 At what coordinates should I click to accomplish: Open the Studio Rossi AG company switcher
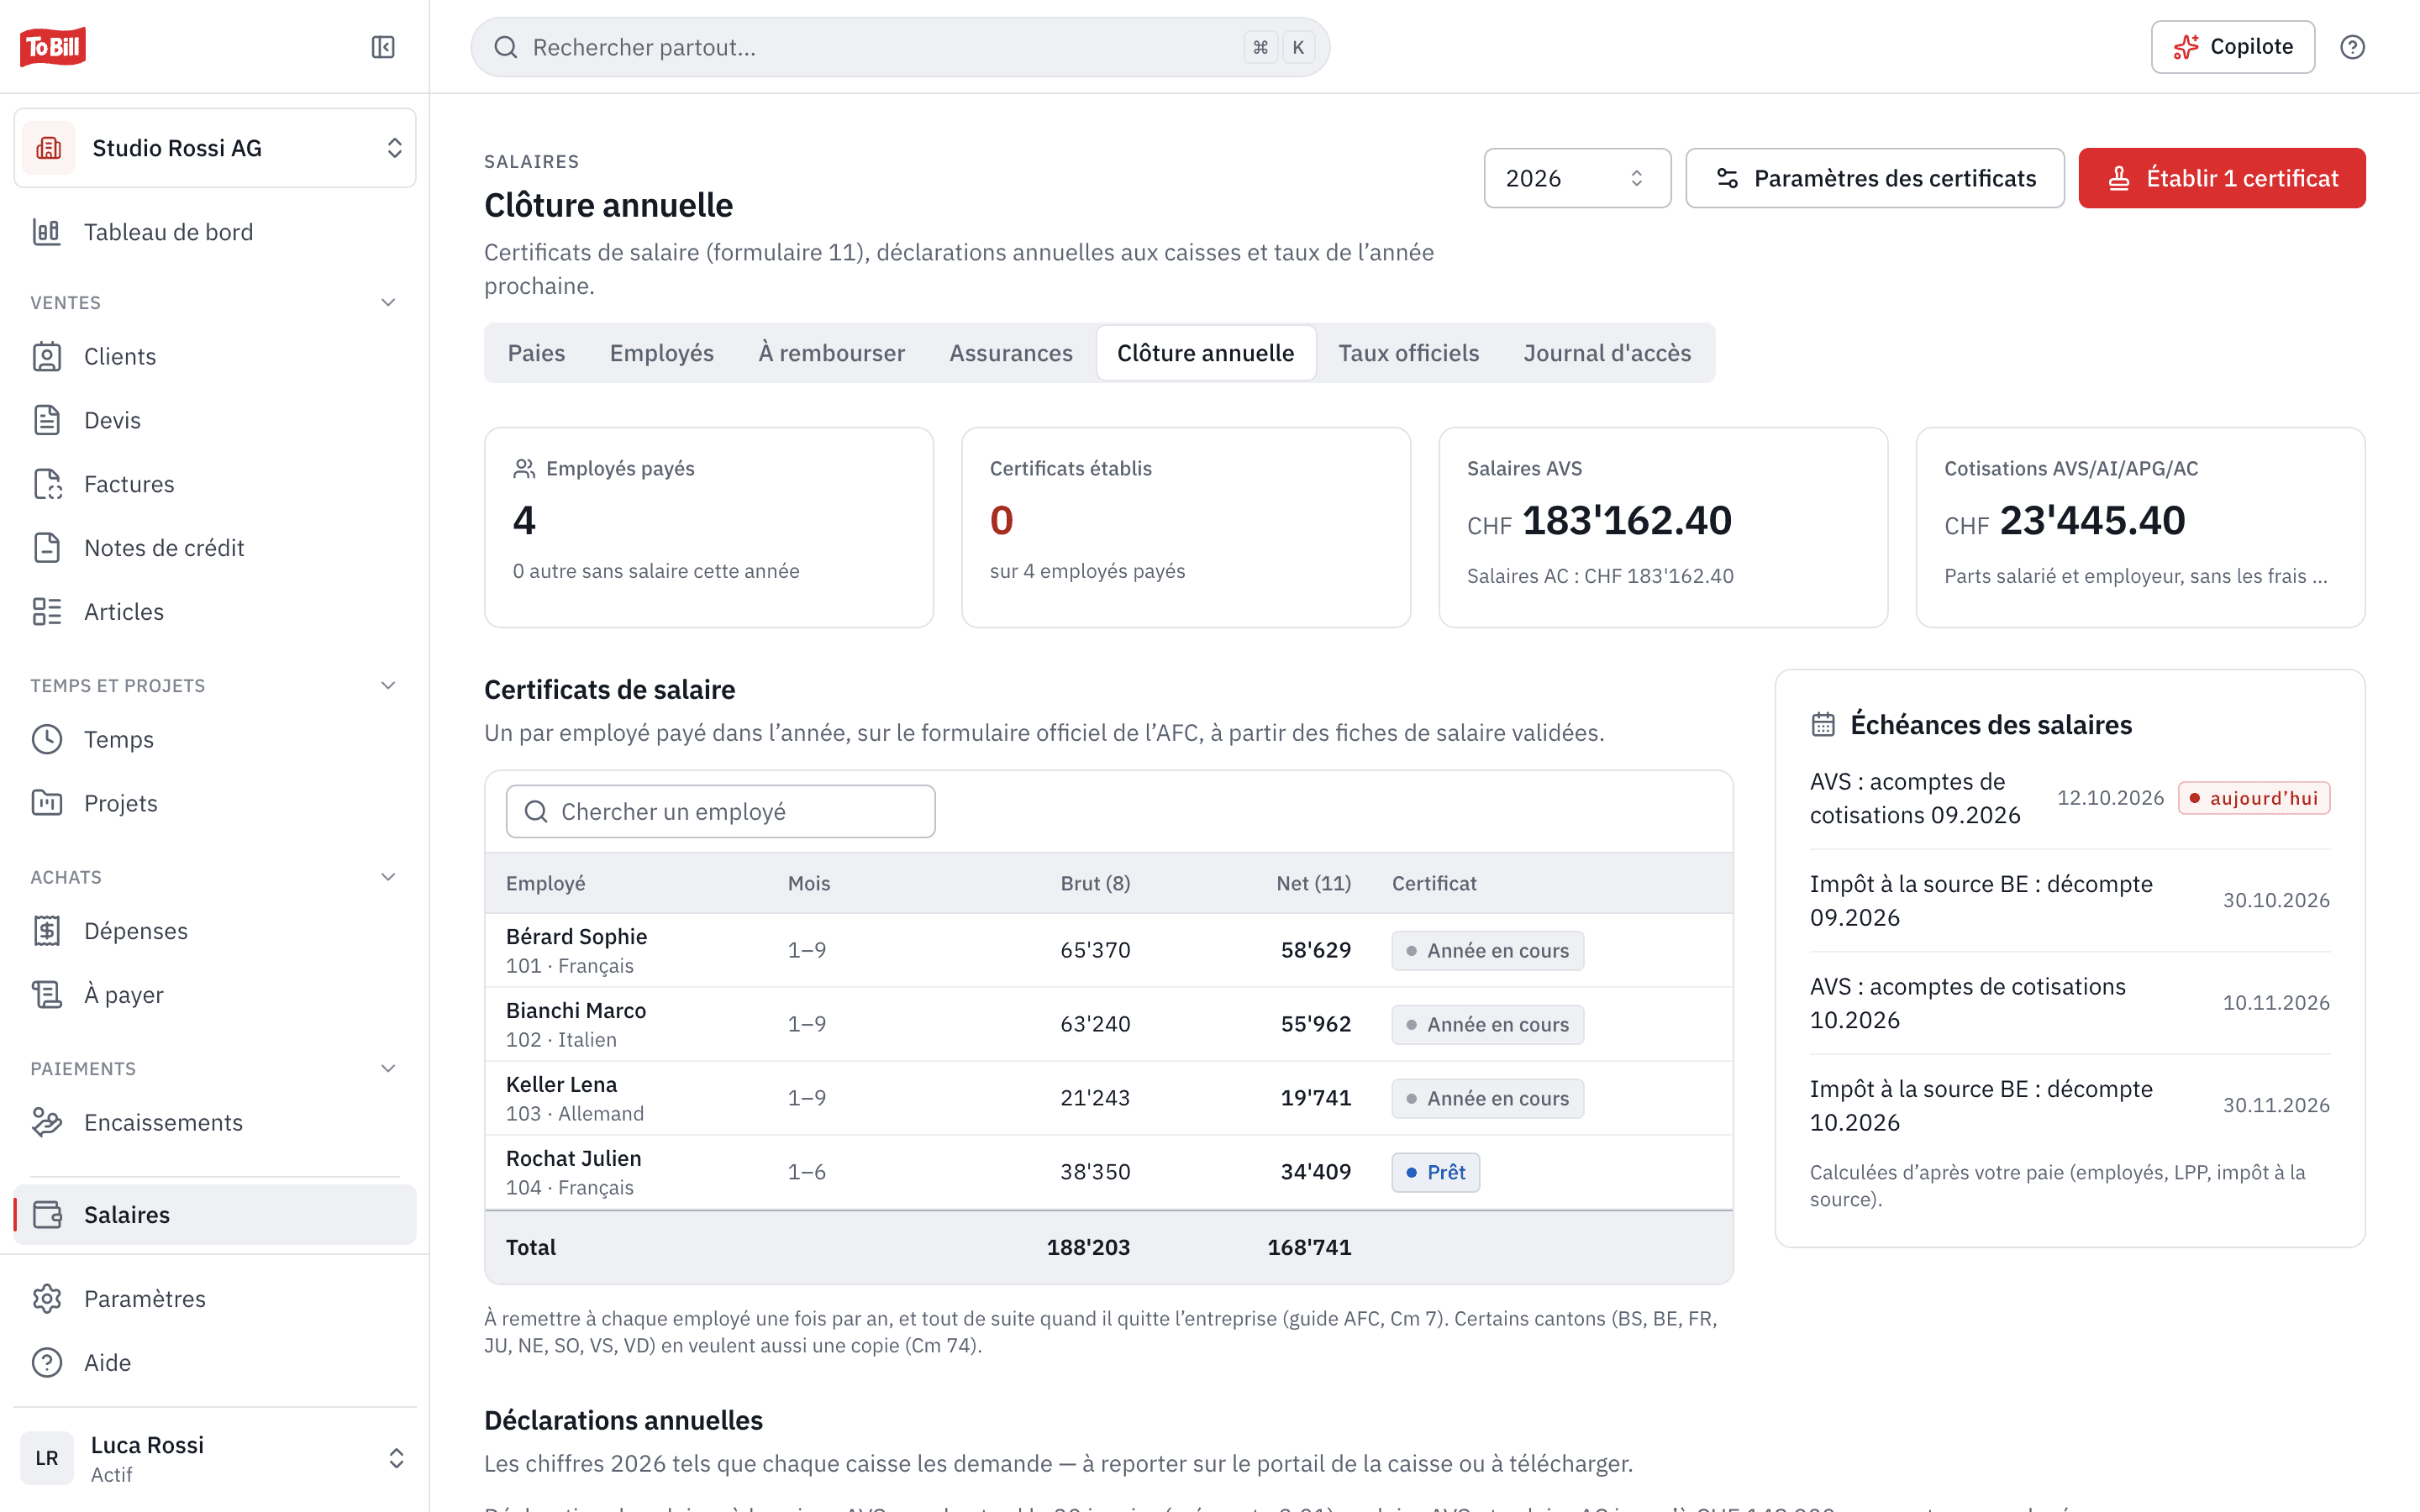point(215,148)
